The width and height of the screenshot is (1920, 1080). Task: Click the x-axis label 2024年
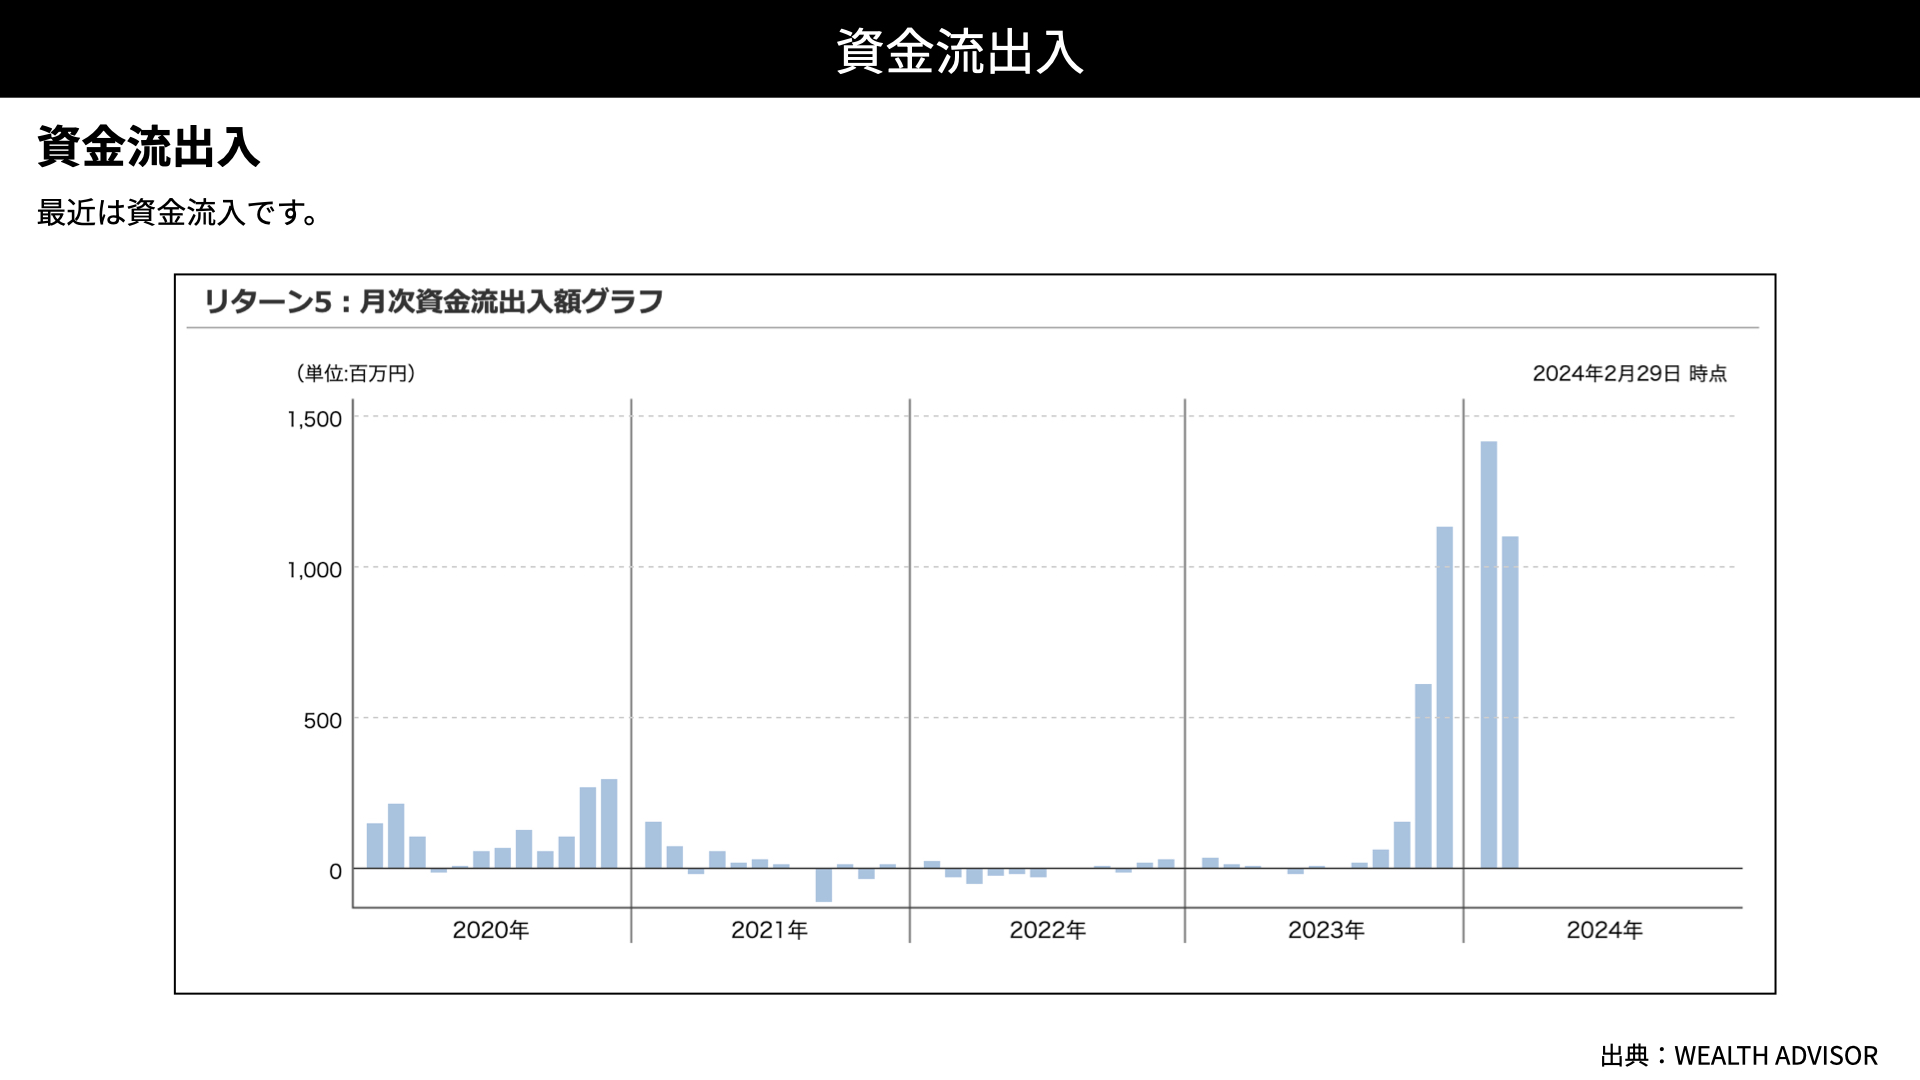coord(1605,930)
